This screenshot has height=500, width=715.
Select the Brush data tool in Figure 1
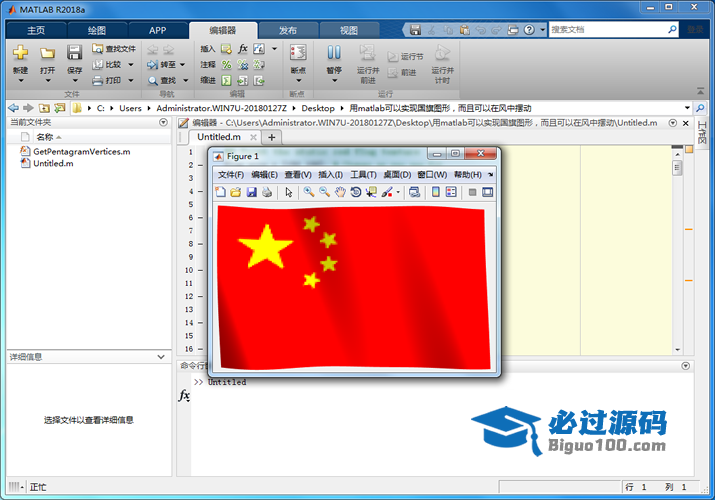click(x=387, y=192)
